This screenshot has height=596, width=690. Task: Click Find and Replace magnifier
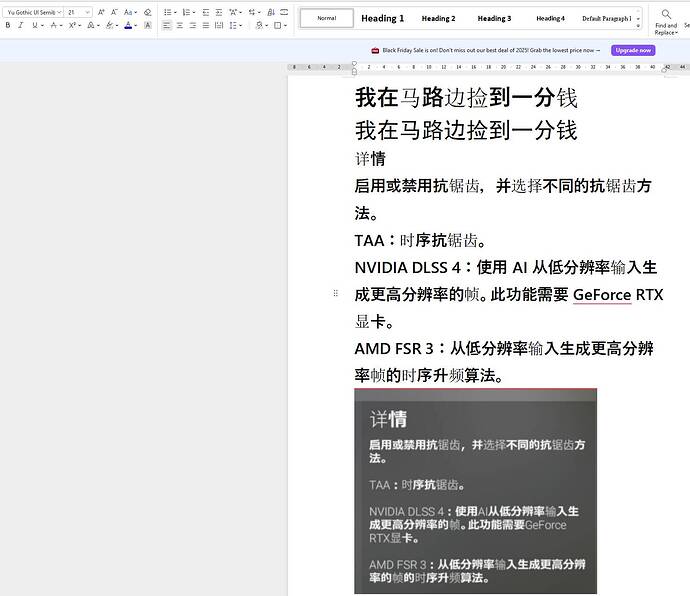[x=666, y=15]
